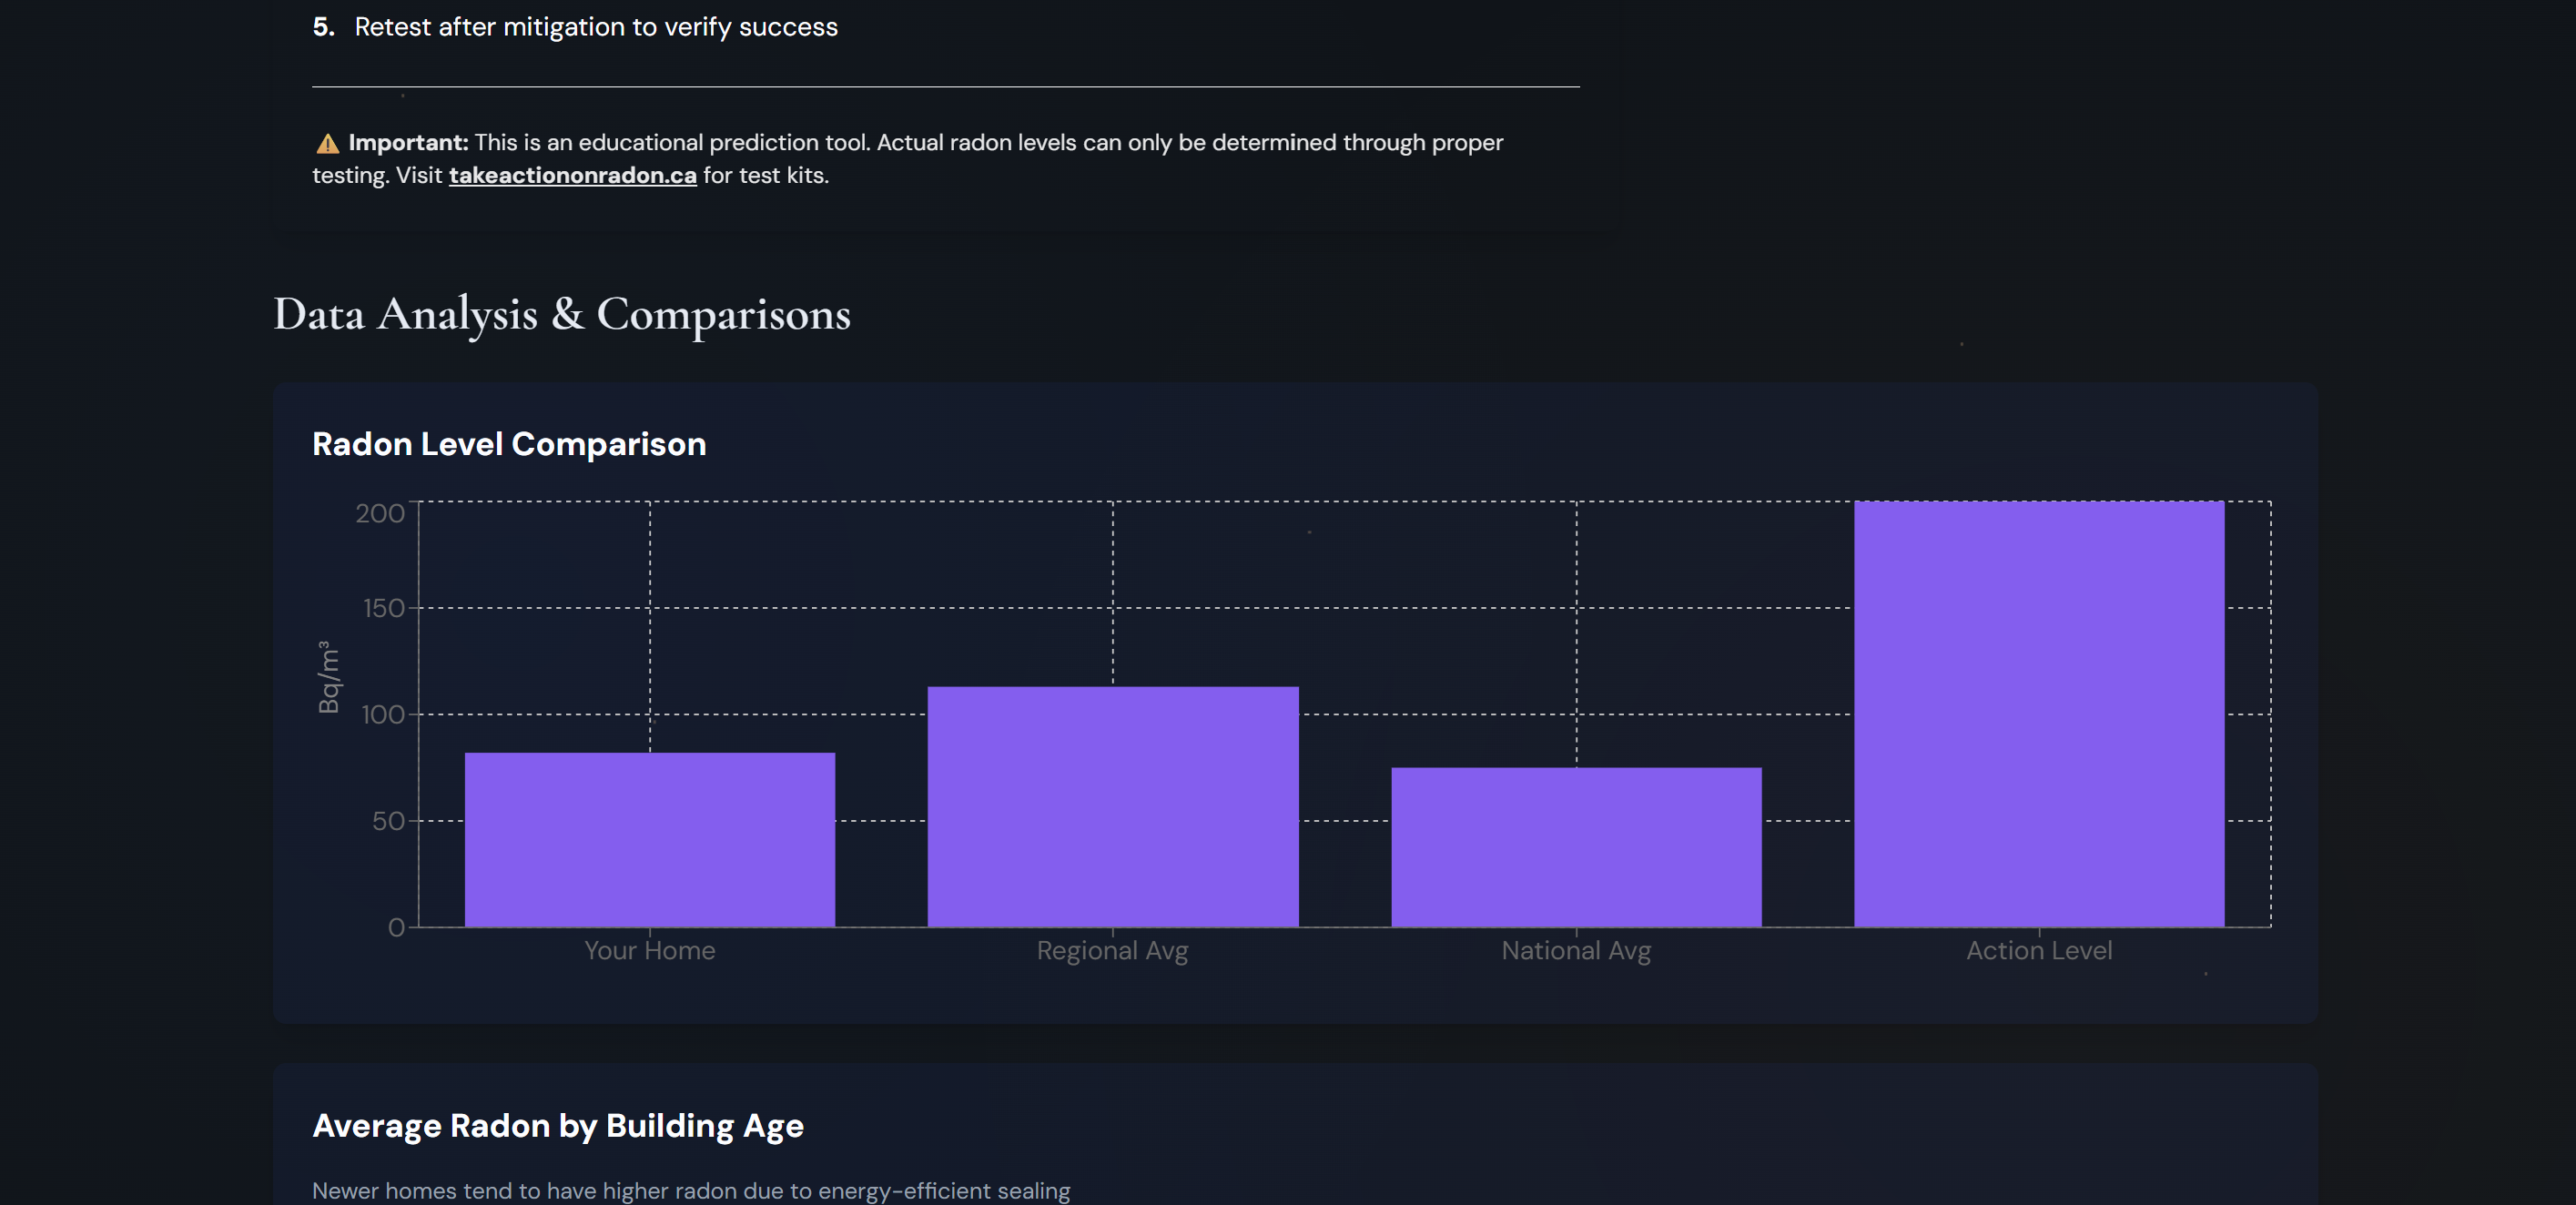This screenshot has width=2576, height=1205.
Task: Click step 5 'Retest after mitigation' text
Action: (595, 27)
